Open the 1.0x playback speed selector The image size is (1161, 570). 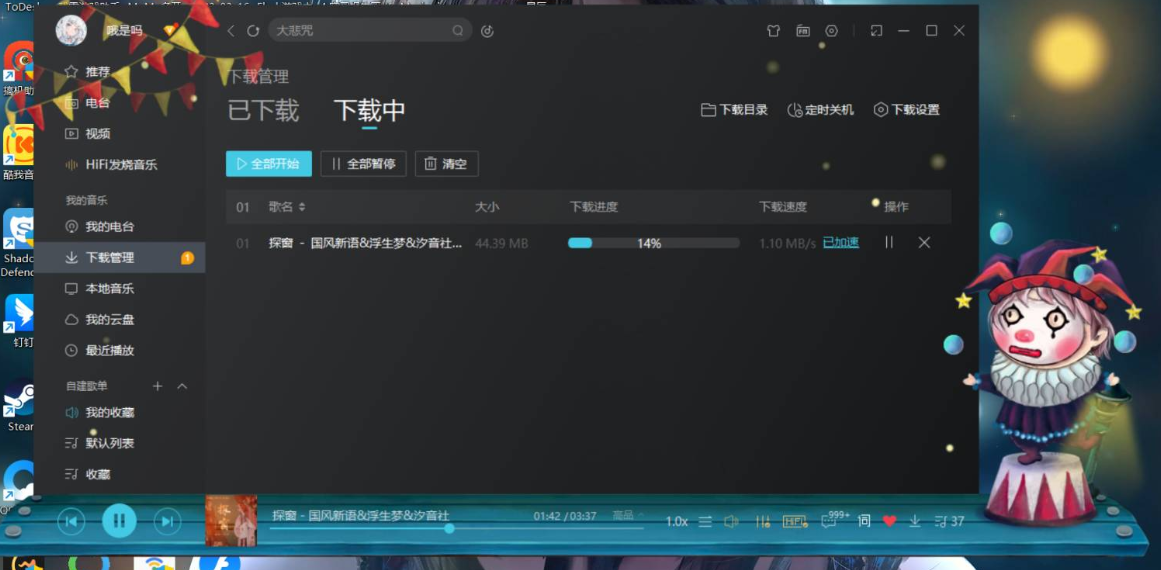[677, 521]
